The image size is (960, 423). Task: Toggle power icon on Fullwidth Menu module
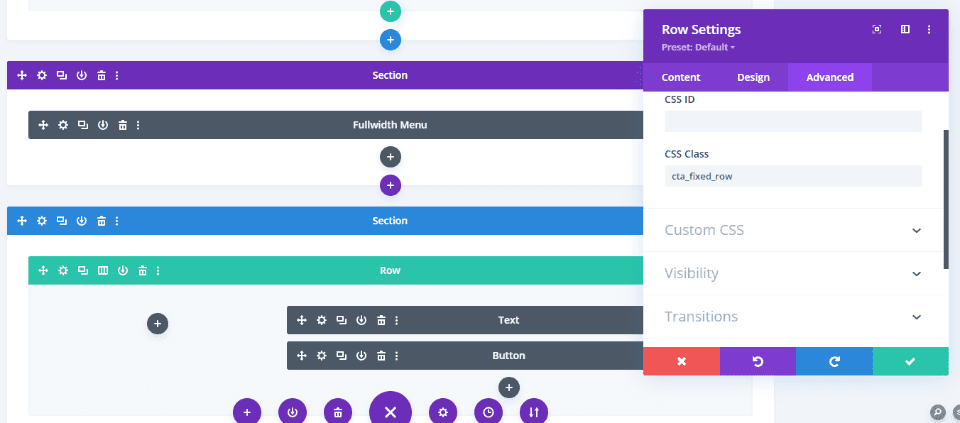coord(103,125)
